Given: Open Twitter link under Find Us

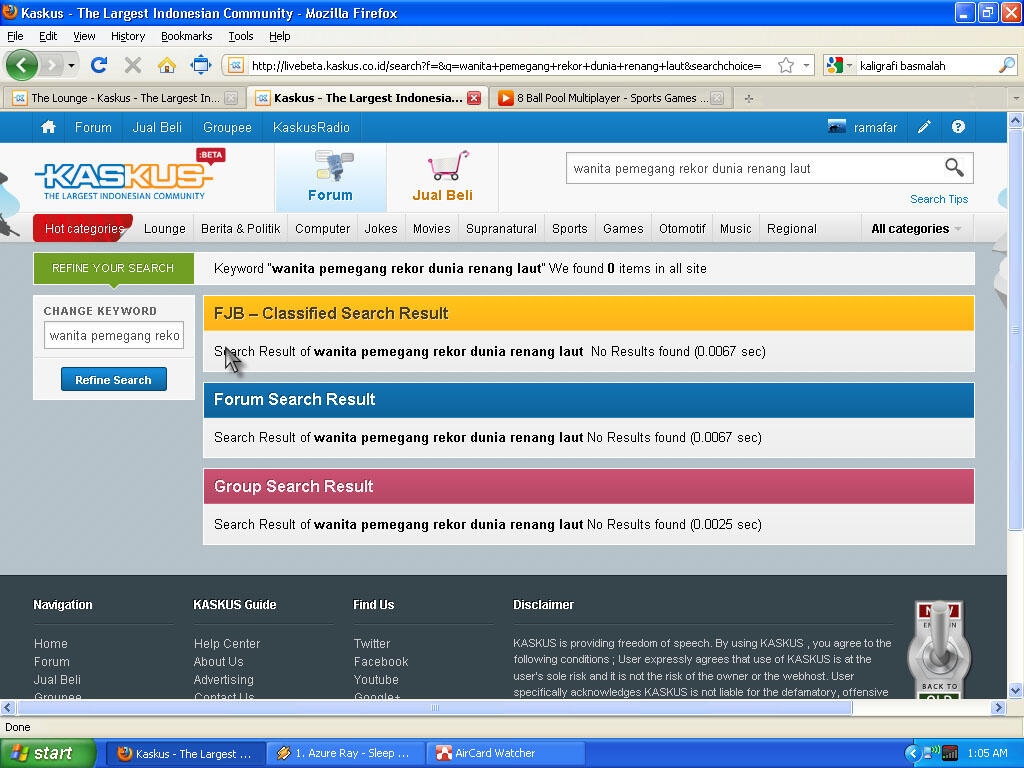Looking at the screenshot, I should click(372, 643).
